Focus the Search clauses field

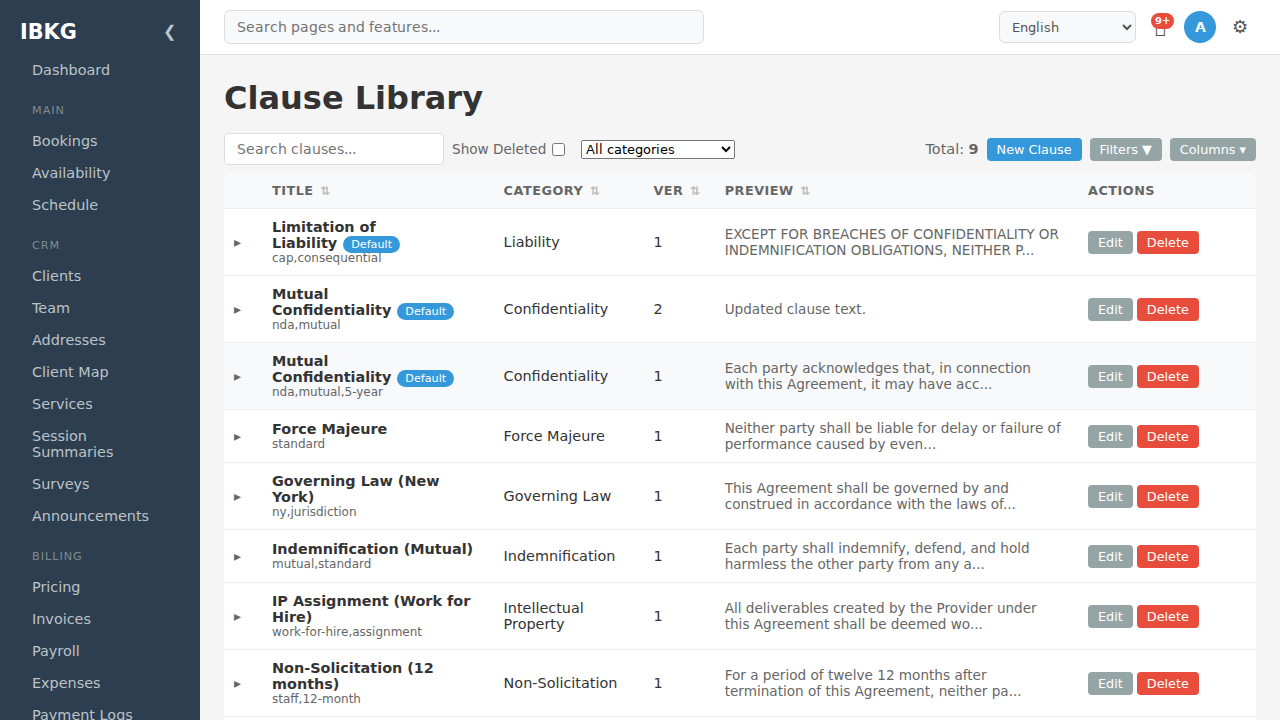coord(334,149)
